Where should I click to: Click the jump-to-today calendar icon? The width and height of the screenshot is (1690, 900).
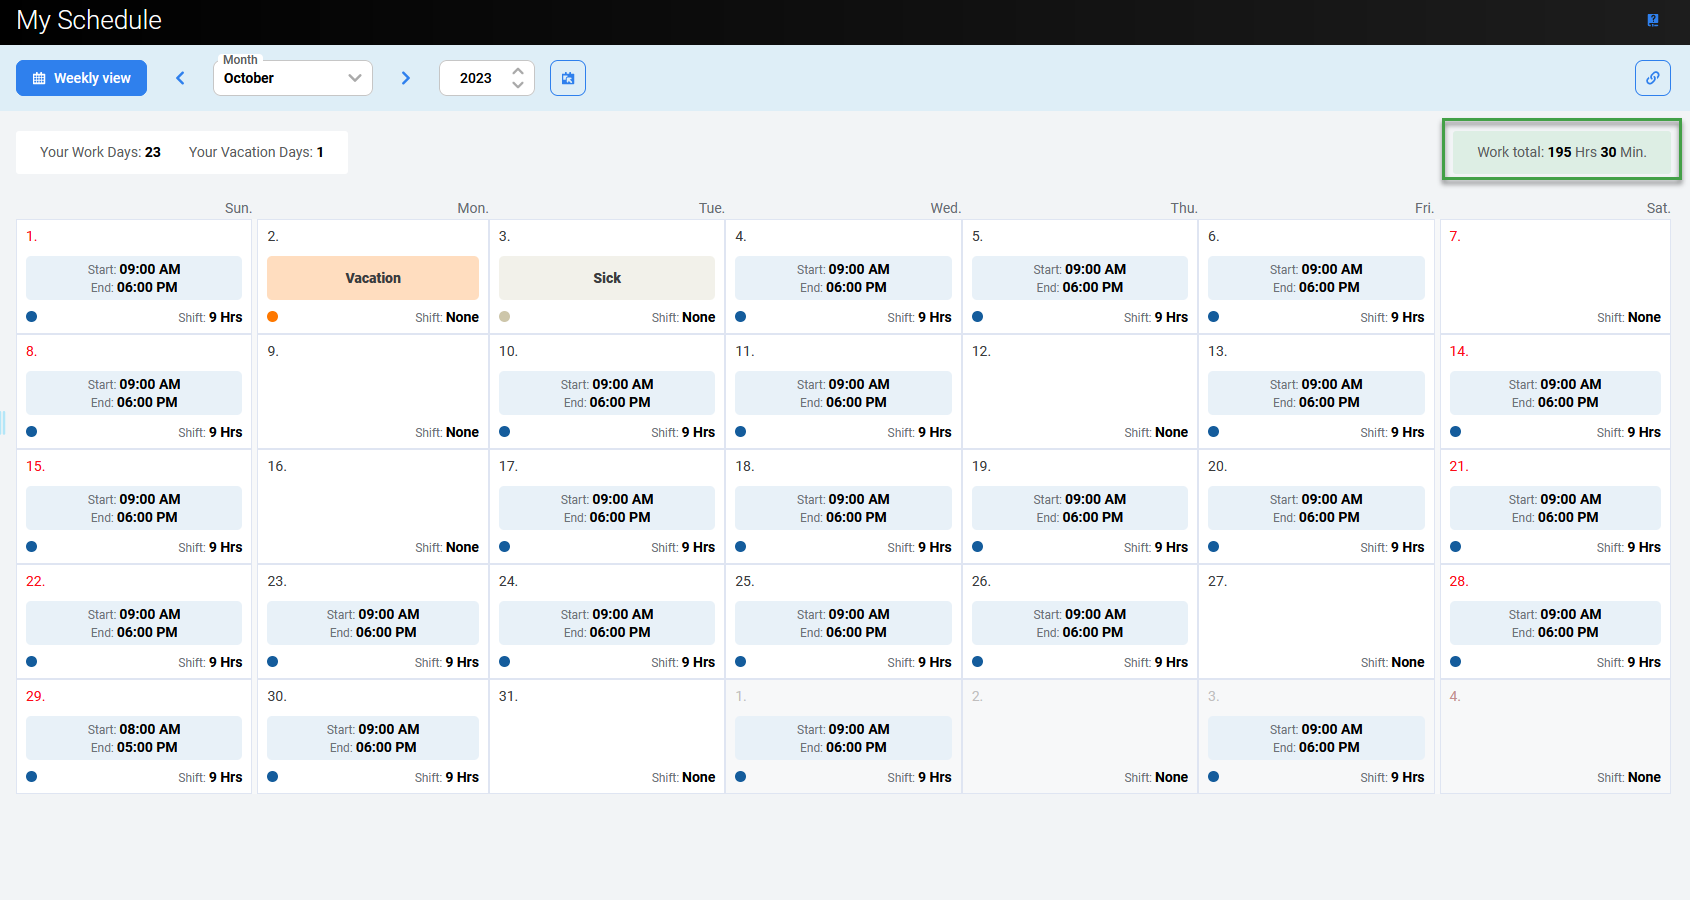click(568, 78)
